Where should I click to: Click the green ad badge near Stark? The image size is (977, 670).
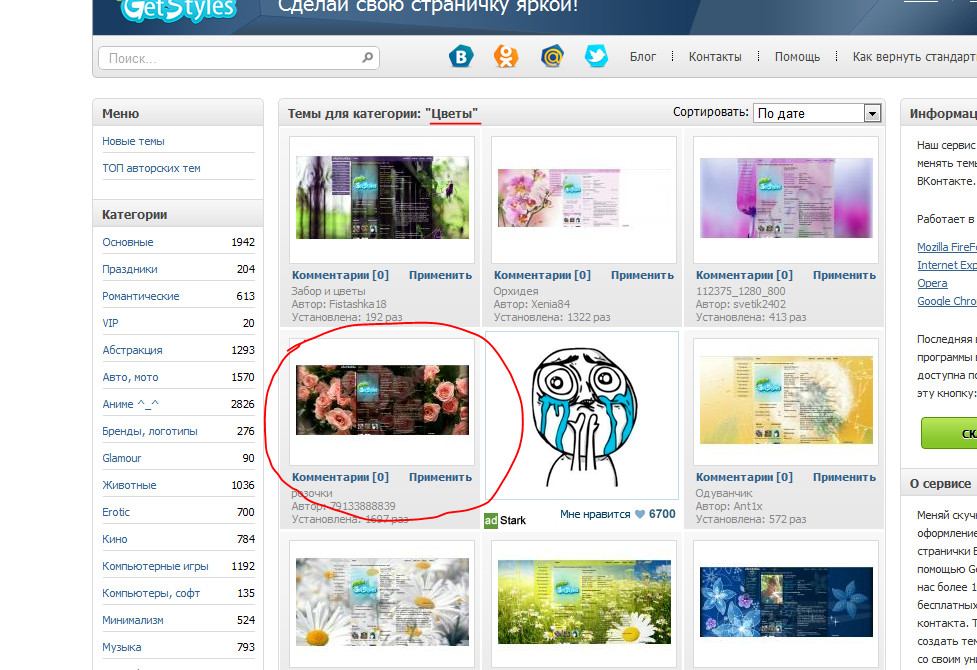(x=491, y=520)
